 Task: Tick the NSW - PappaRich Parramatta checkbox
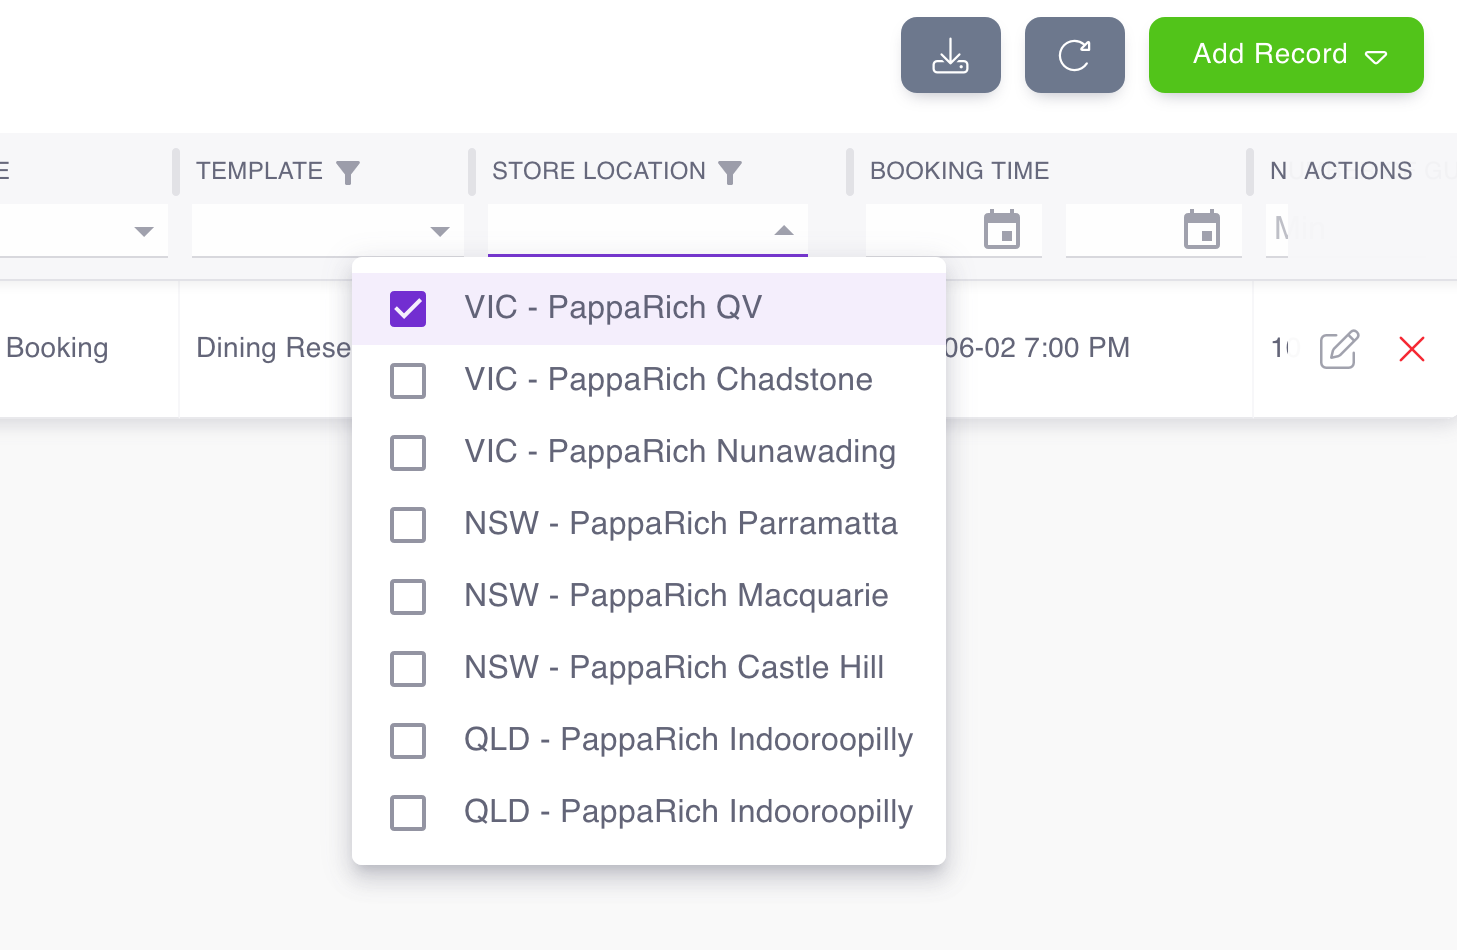pos(408,525)
